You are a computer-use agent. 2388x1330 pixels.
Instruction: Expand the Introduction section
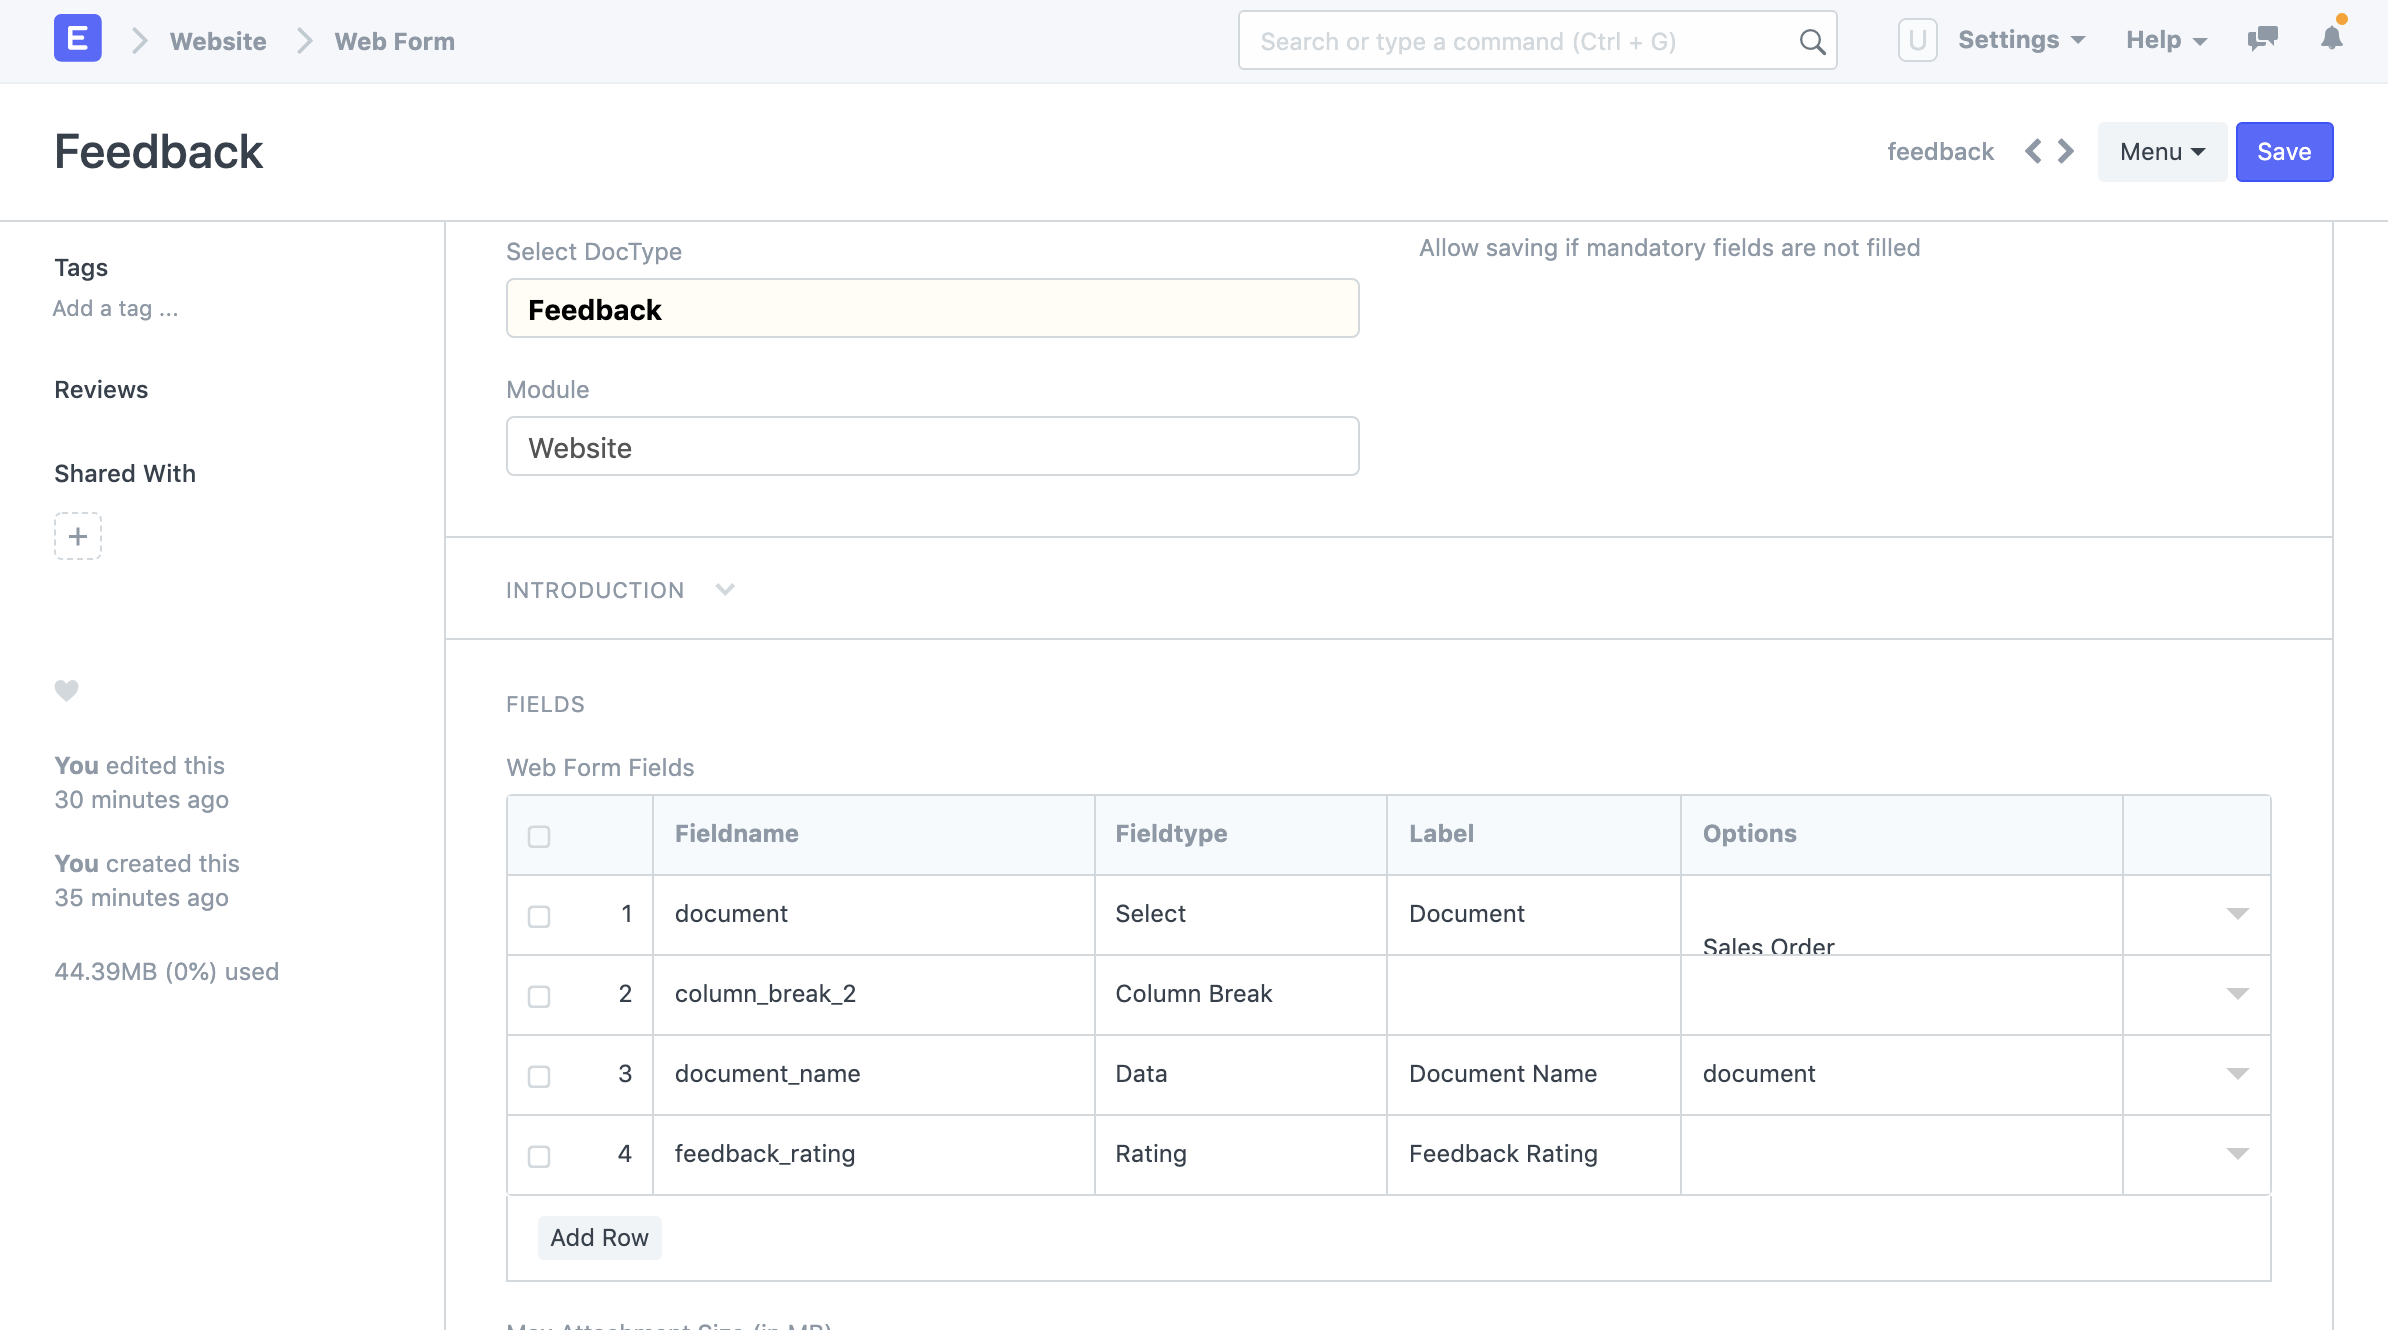(x=620, y=590)
